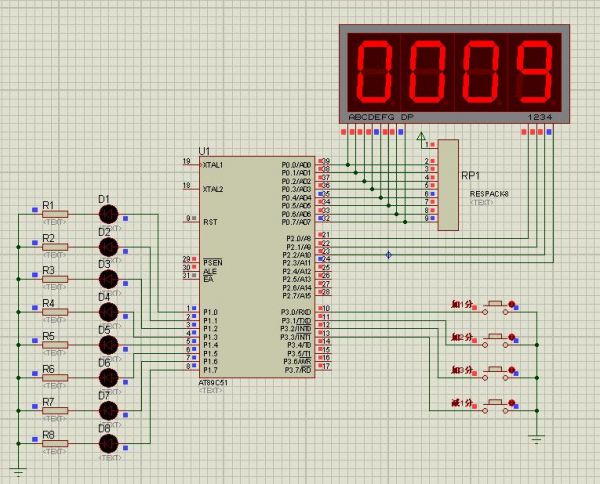Screen dimensions: 600x484
Task: Click the D4 LED component
Action: 107,311
